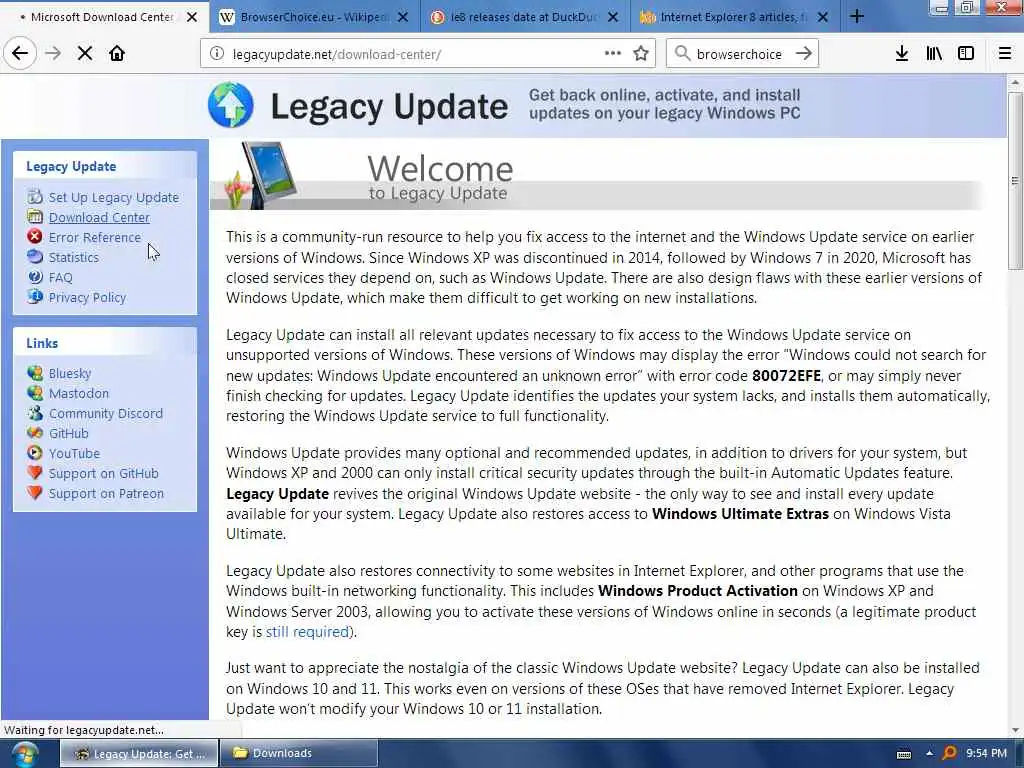Open page actions three-dot menu
The image size is (1024, 768).
[613, 54]
